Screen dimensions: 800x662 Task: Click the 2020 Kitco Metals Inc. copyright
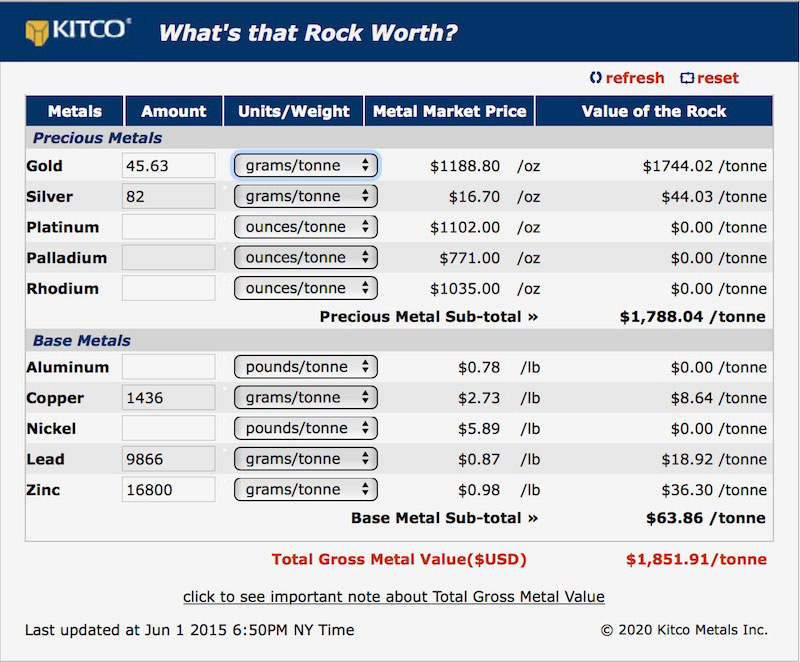coord(684,630)
